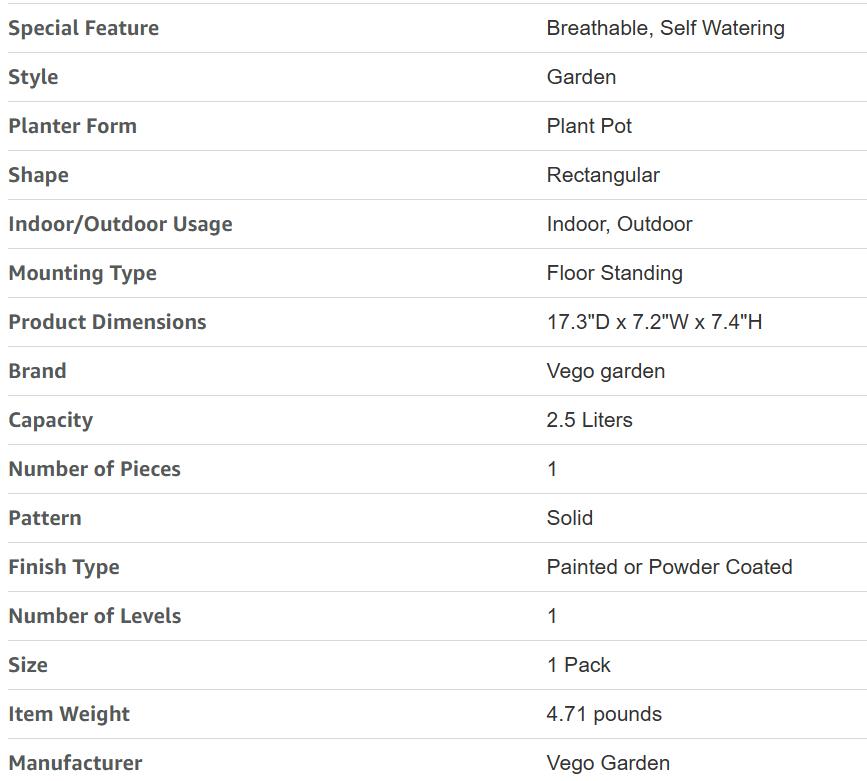Select the "Floor Standing" mounting value
The width and height of the screenshot is (867, 781).
click(614, 273)
